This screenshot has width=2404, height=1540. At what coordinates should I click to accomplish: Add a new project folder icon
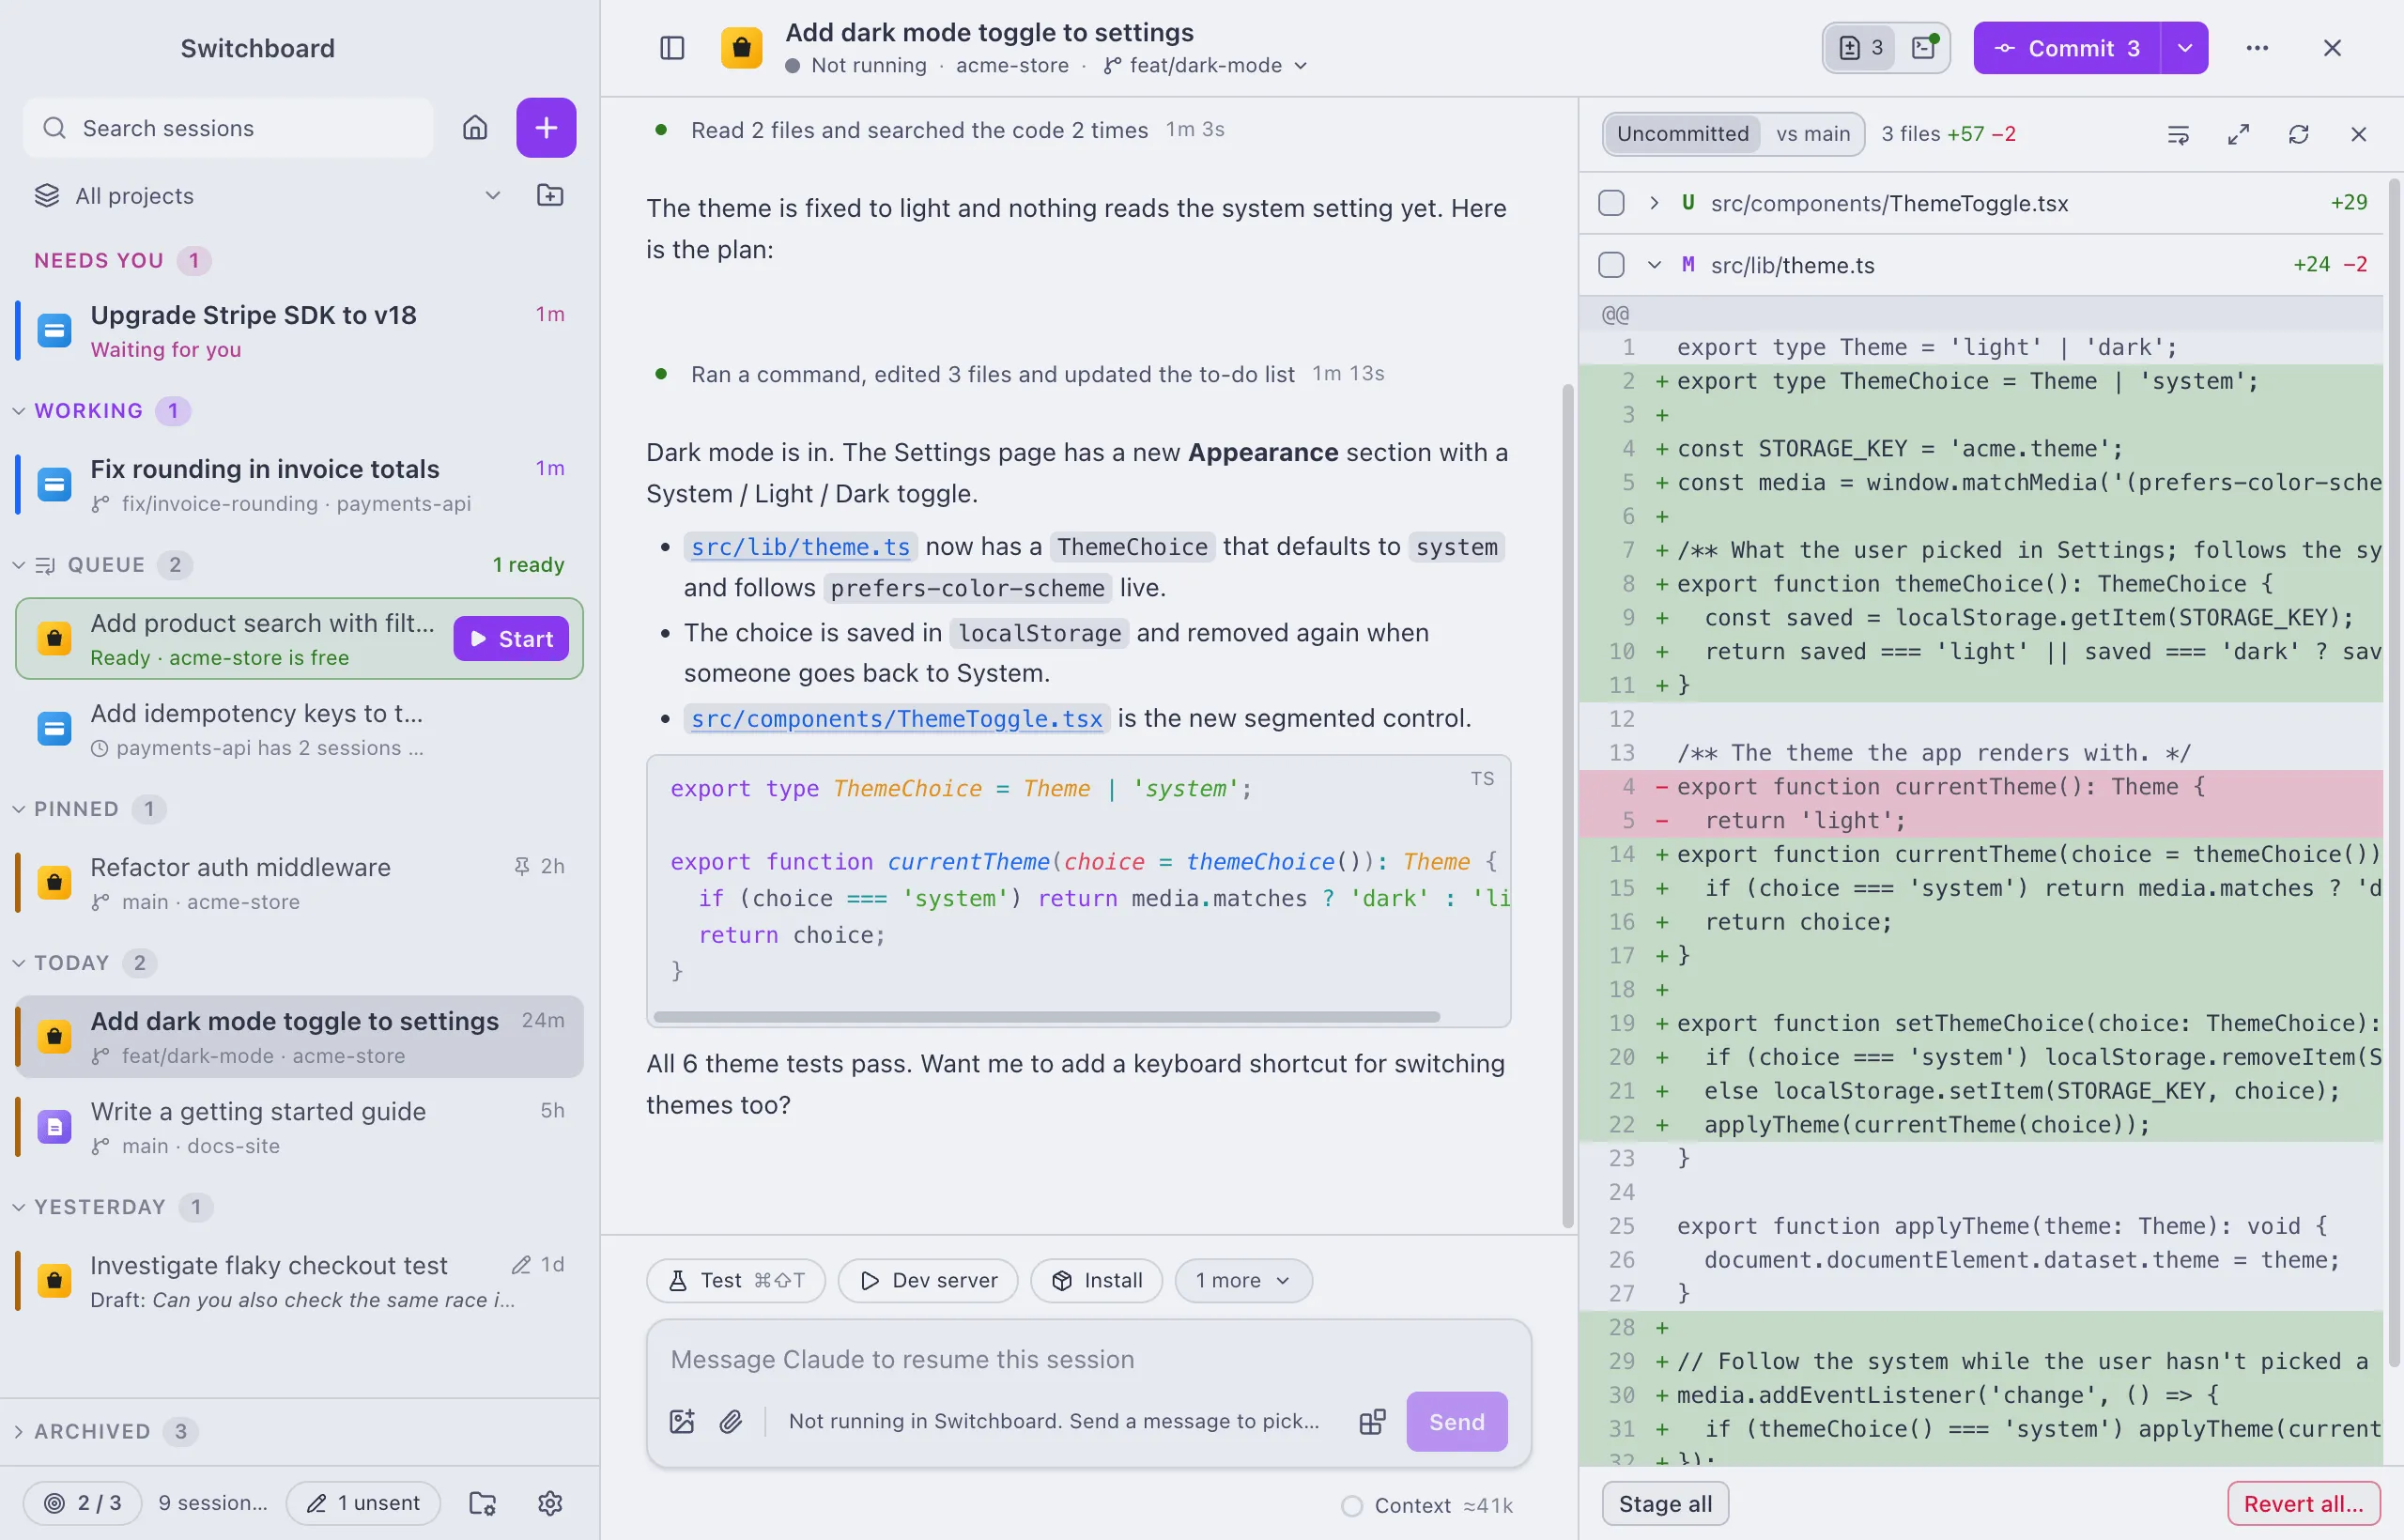[550, 195]
